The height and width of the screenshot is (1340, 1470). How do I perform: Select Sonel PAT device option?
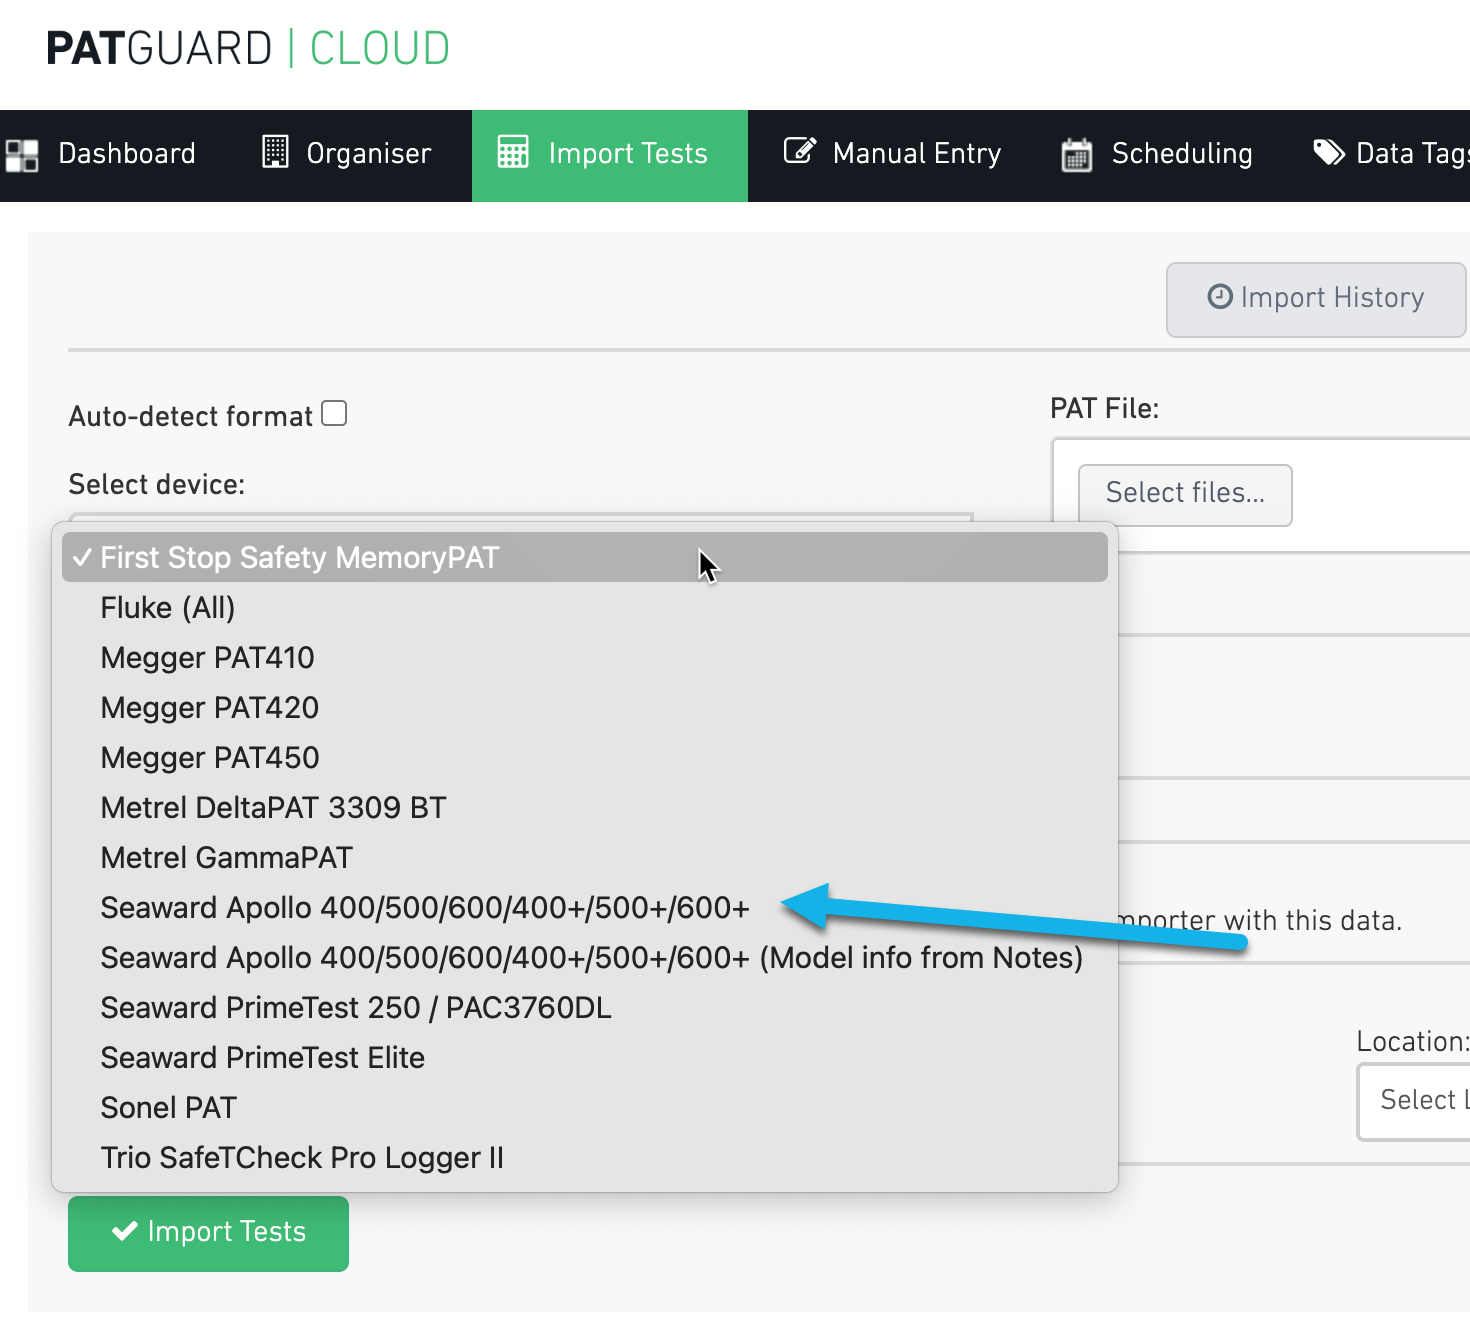pos(585,1107)
